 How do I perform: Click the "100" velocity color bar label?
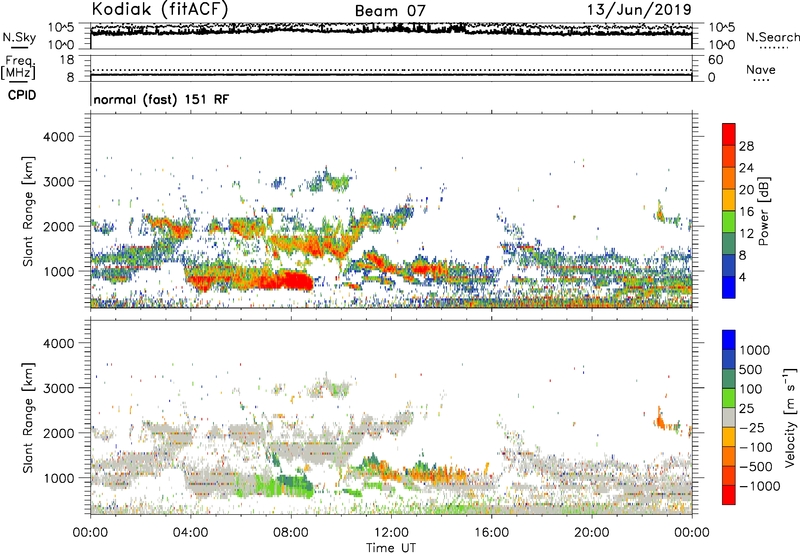pyautogui.click(x=751, y=389)
